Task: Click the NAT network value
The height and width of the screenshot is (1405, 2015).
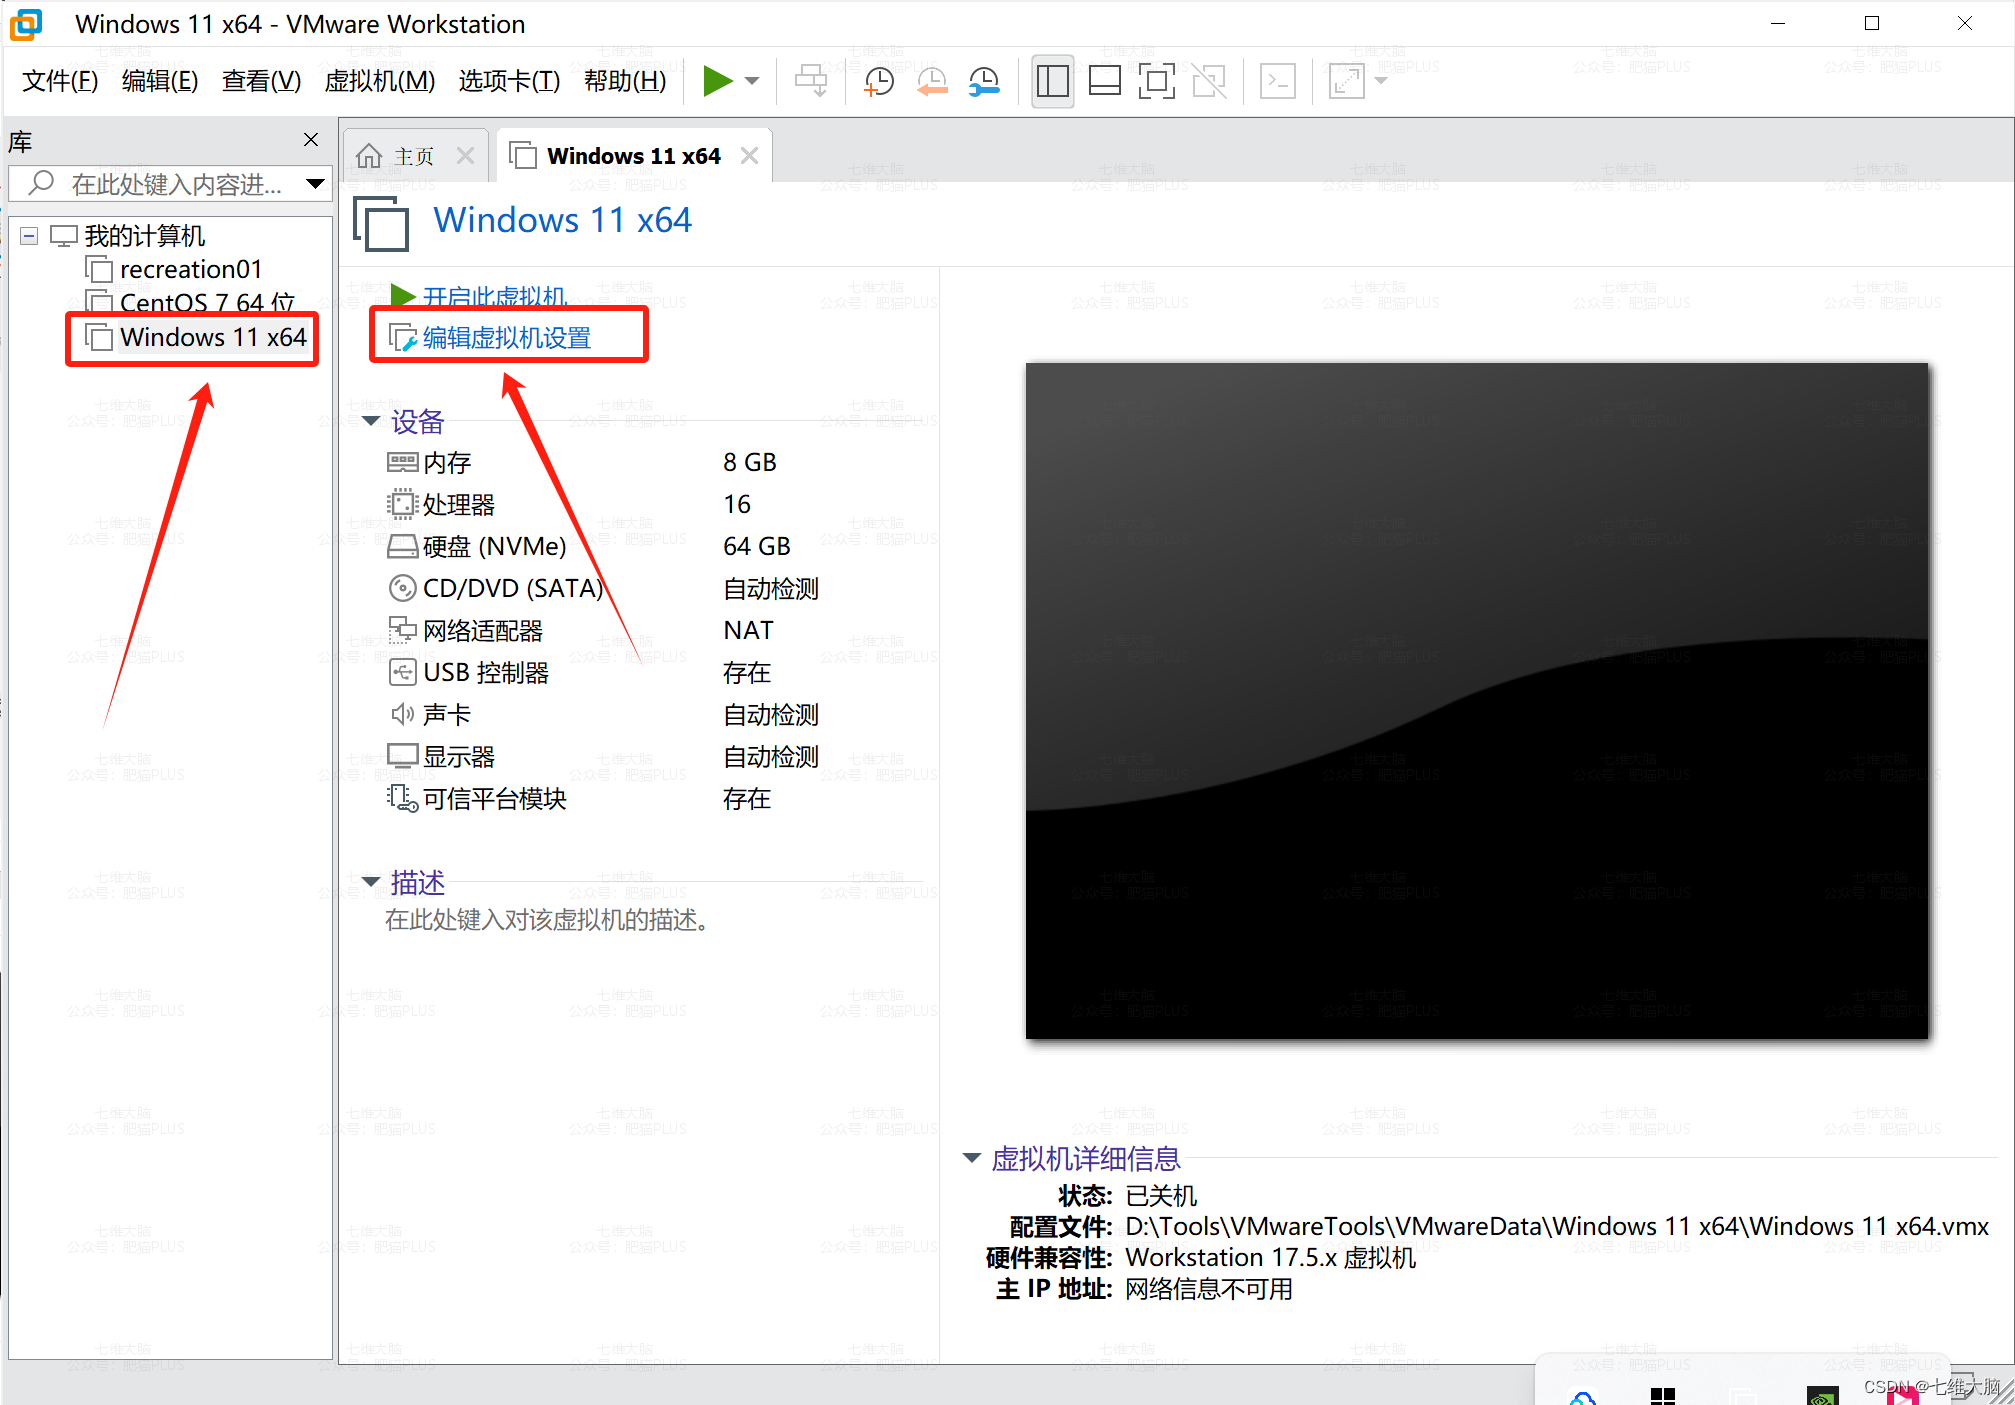Action: click(x=748, y=631)
